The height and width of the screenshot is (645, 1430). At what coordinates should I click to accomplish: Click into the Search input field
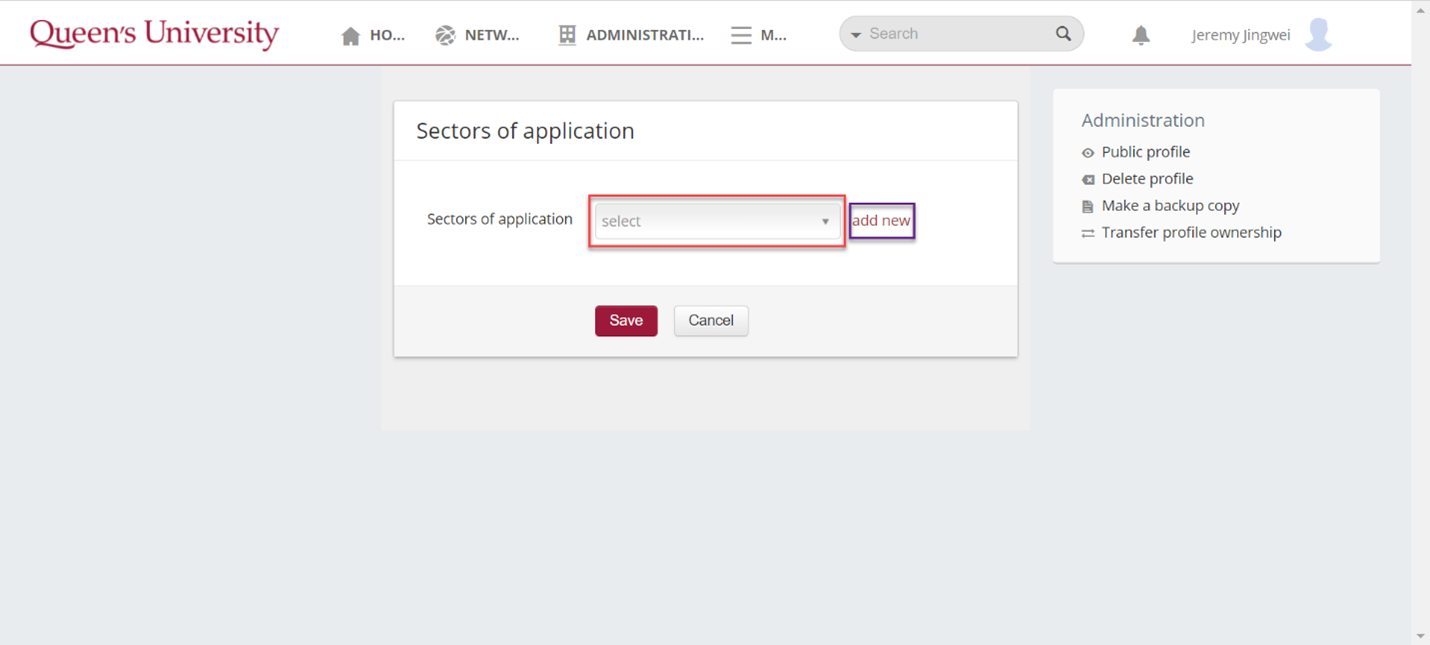click(950, 34)
